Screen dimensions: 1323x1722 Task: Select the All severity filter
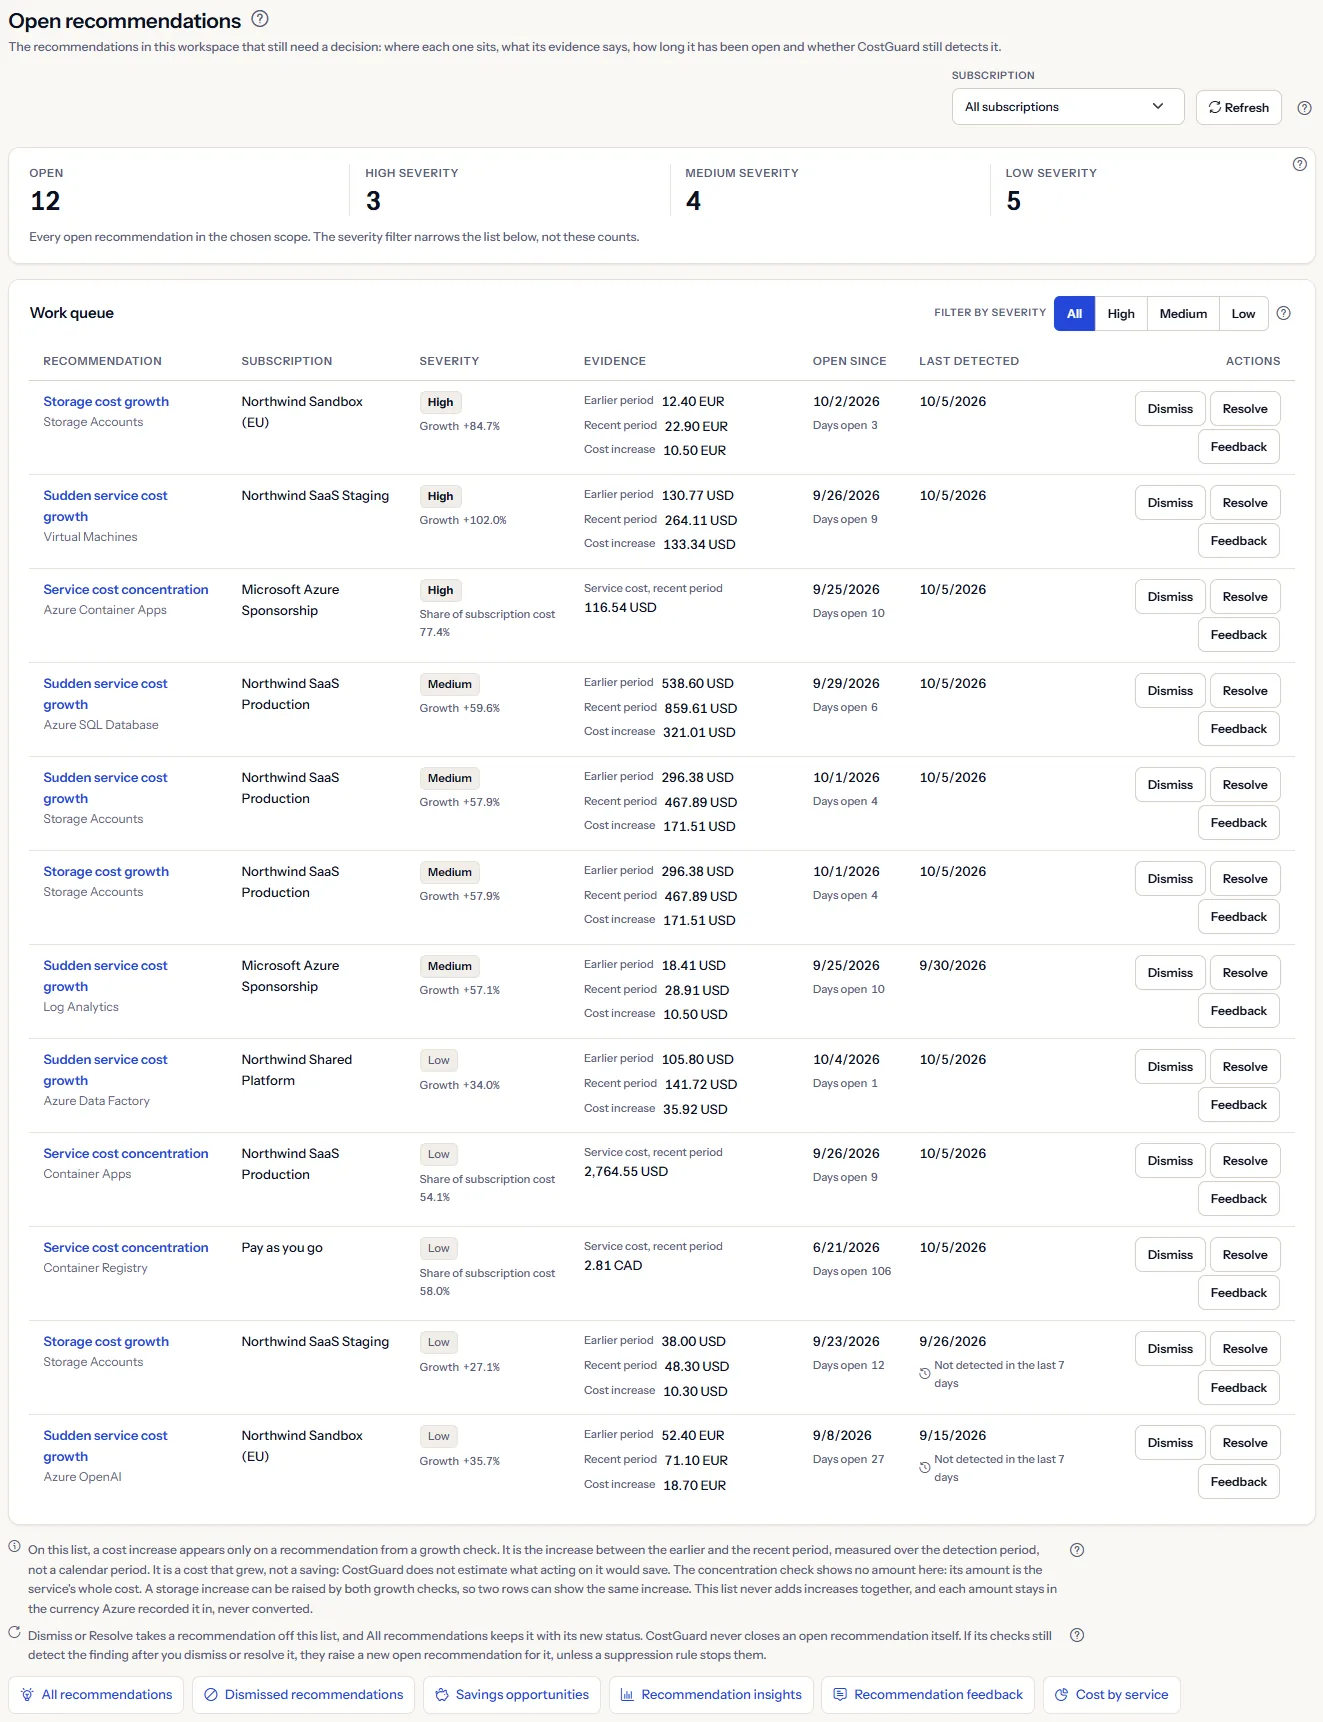click(x=1075, y=313)
